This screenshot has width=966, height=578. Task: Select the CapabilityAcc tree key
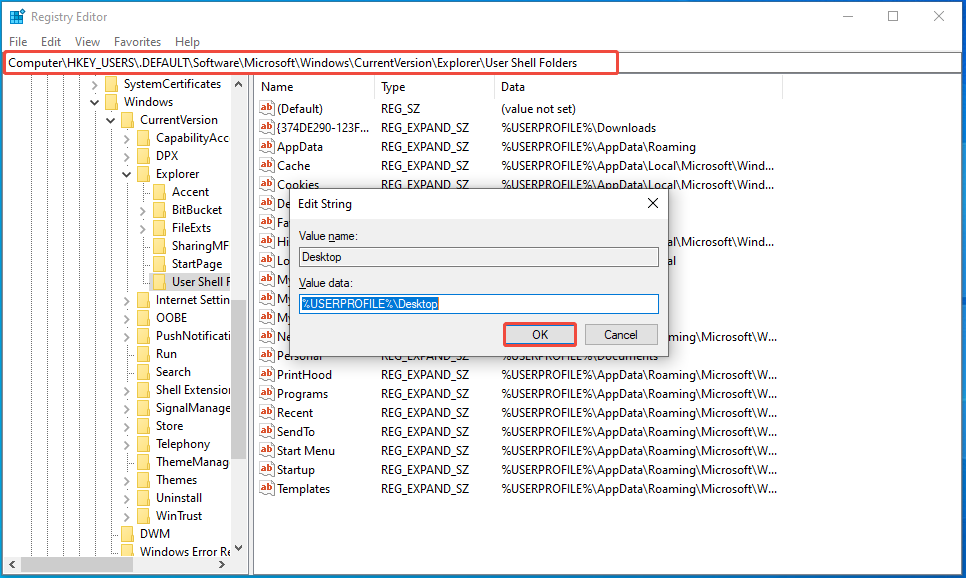(x=192, y=138)
